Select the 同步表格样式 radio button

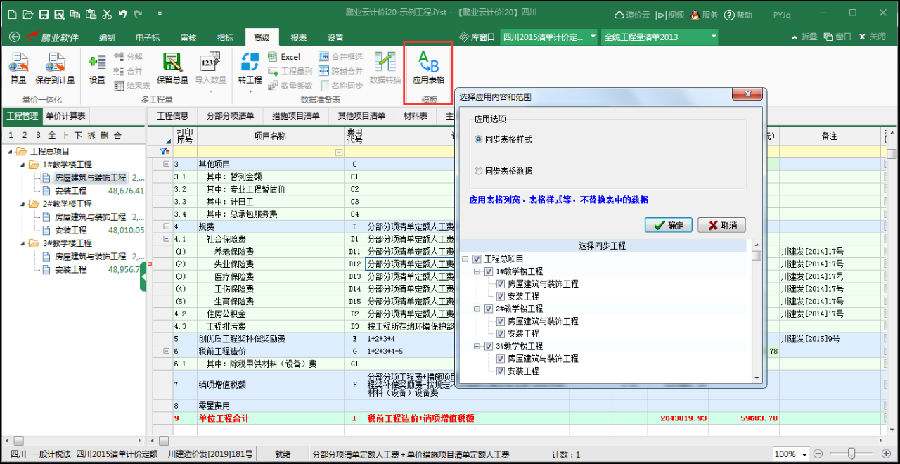tap(480, 140)
